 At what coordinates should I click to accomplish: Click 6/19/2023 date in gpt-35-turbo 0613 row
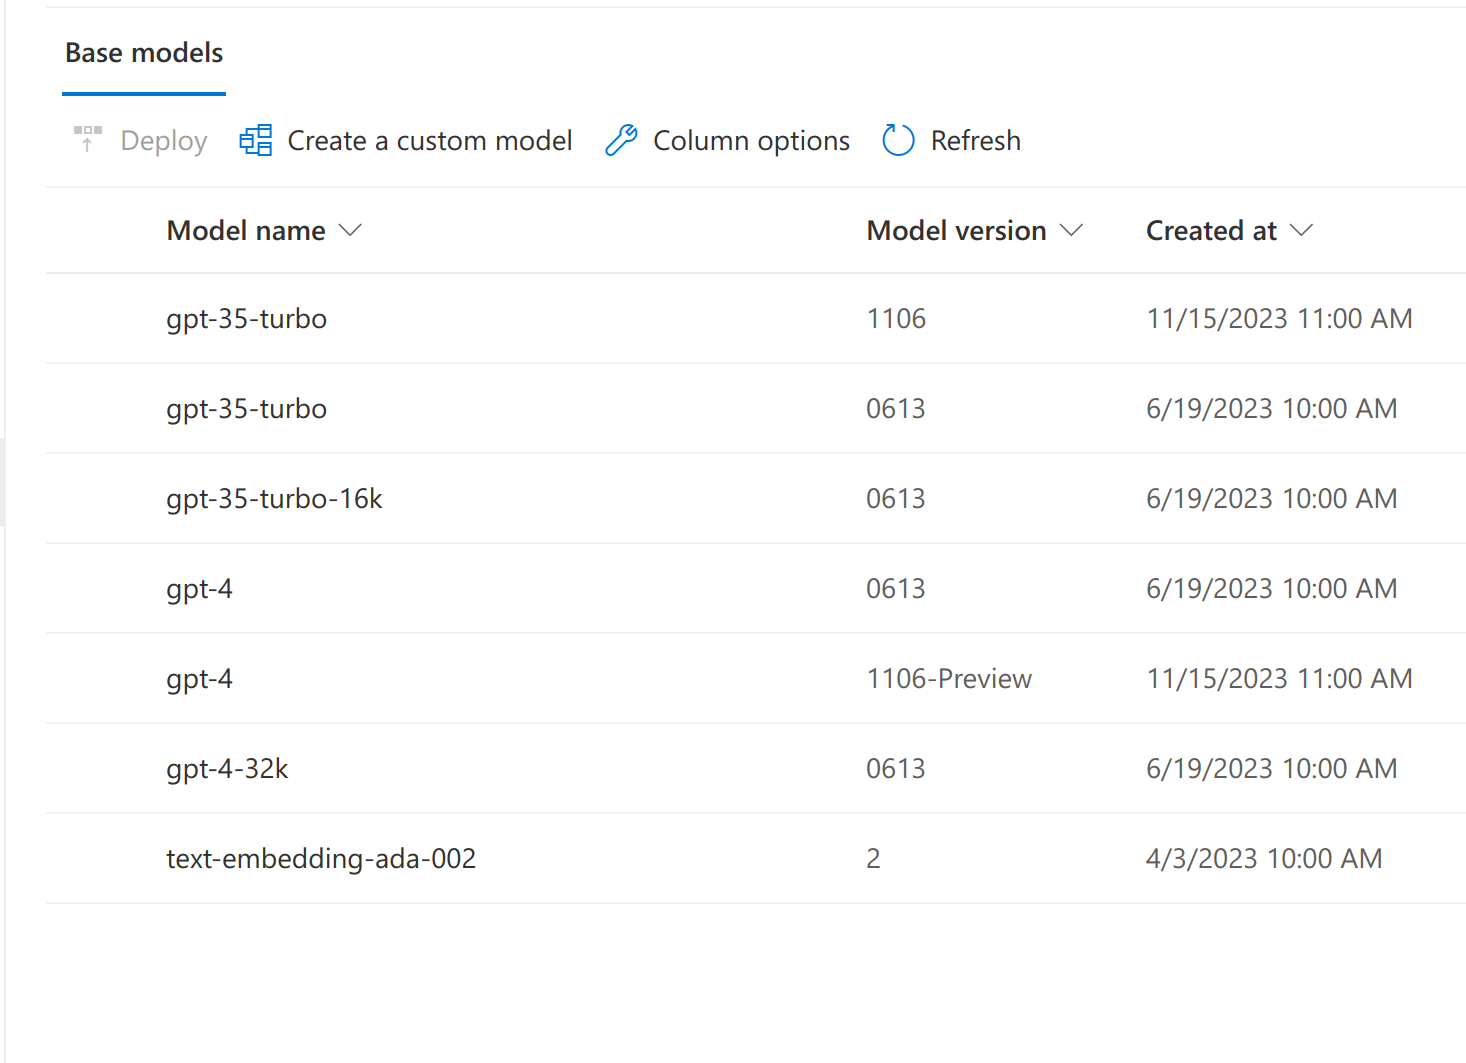click(x=1271, y=409)
